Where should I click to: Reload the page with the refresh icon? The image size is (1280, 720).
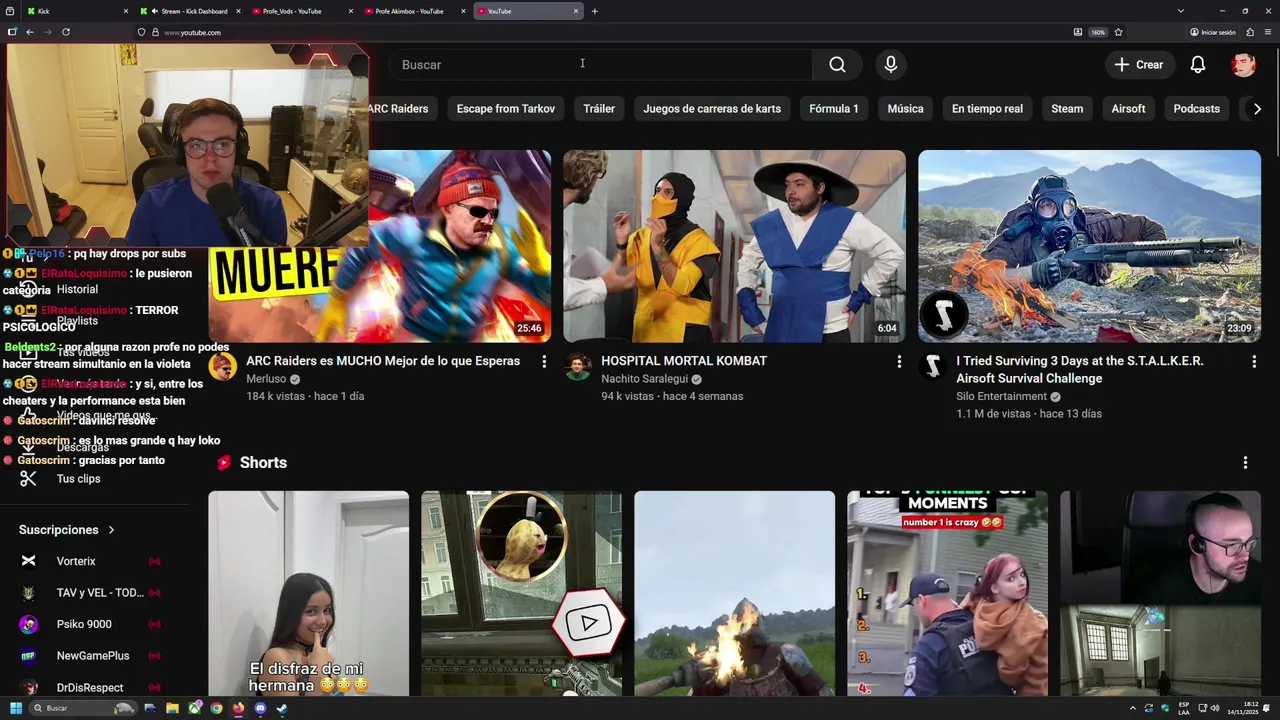pyautogui.click(x=66, y=32)
